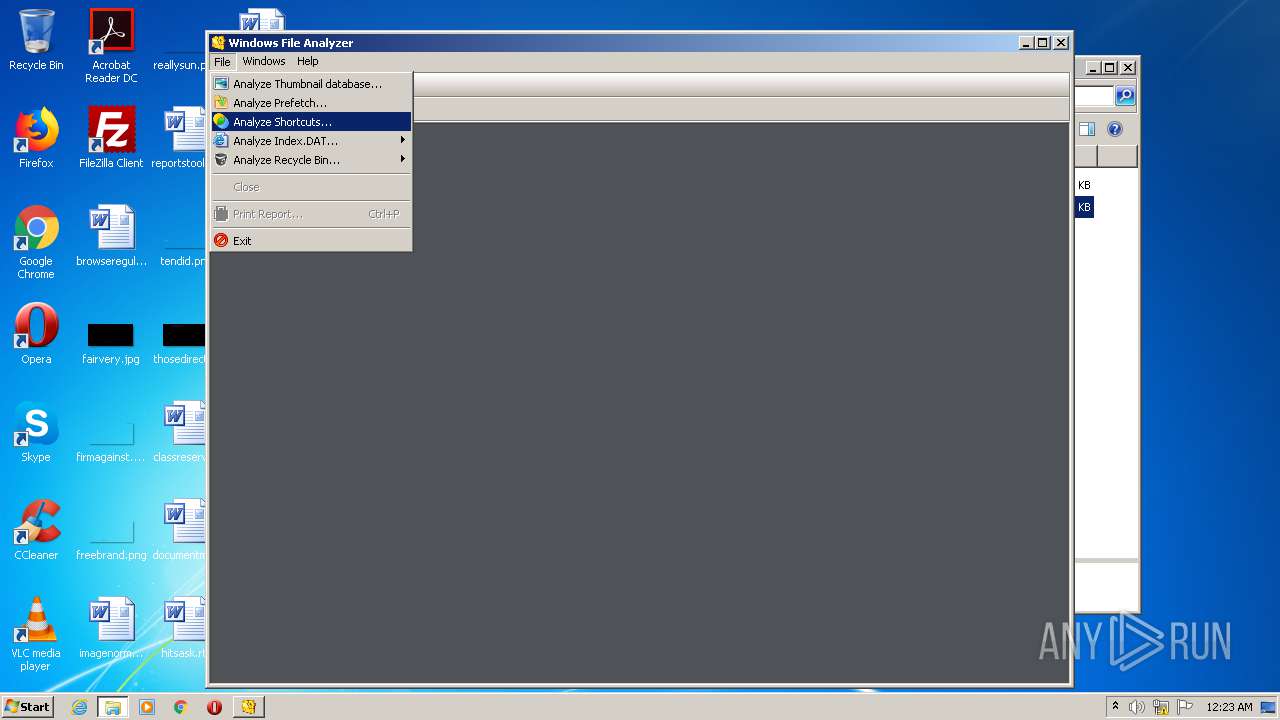
Task: Open the File menu
Action: [x=222, y=61]
